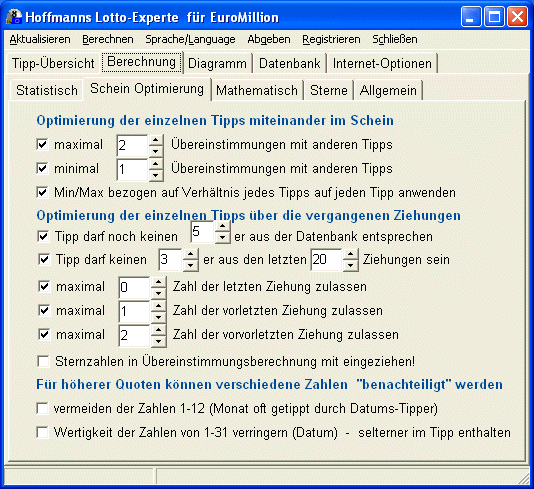
Task: Switch to the Tipp-Übersicht tab
Action: [x=53, y=63]
